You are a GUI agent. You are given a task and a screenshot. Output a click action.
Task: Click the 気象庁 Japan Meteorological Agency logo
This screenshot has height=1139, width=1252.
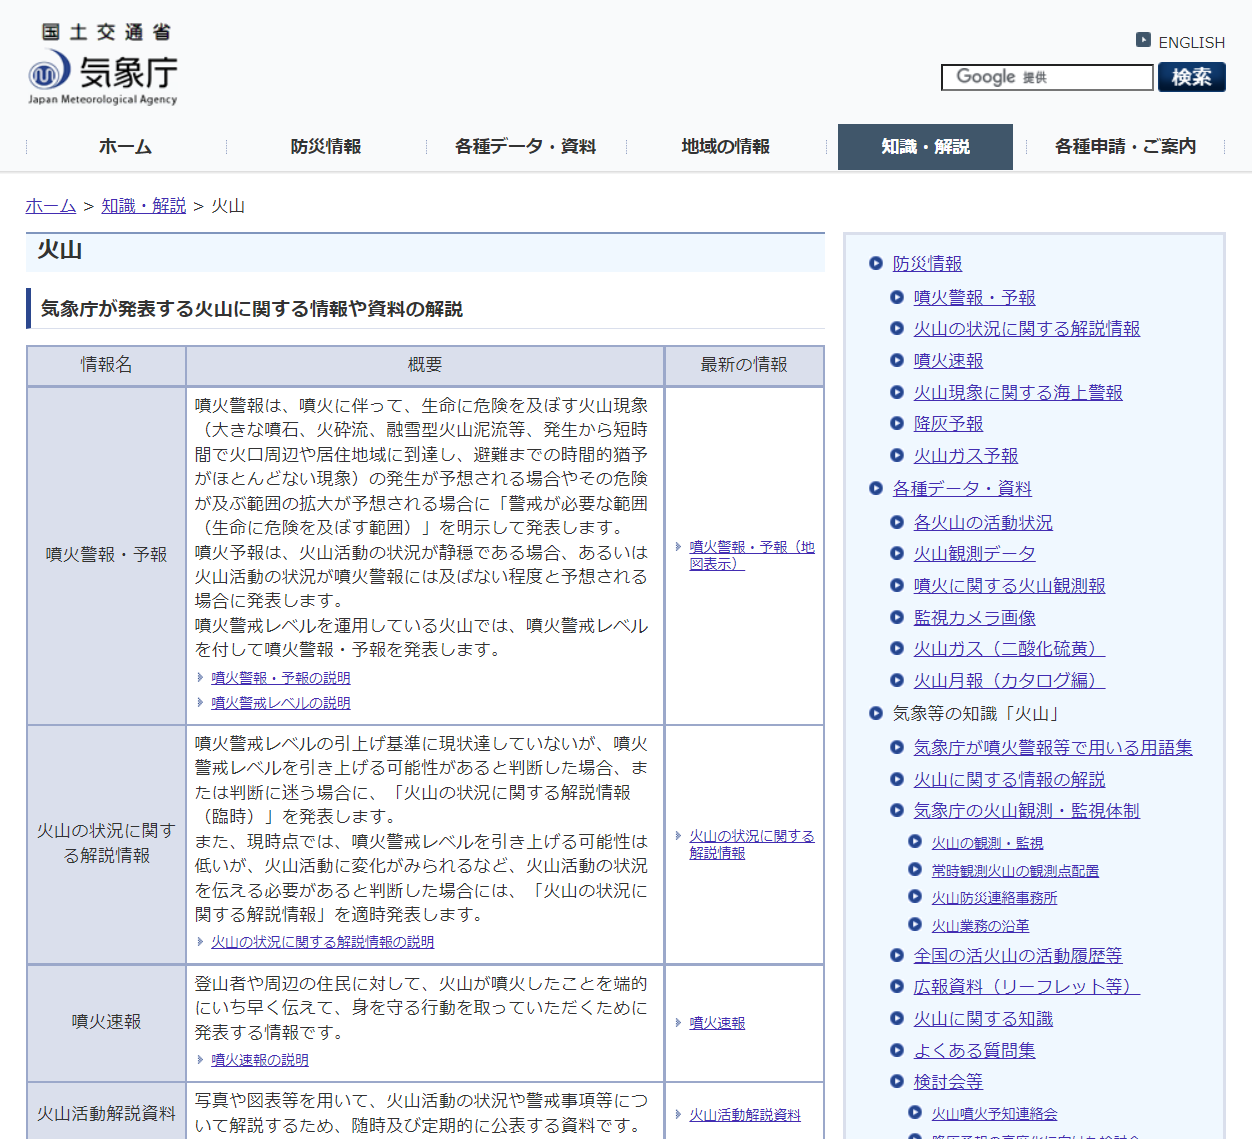coord(103,64)
